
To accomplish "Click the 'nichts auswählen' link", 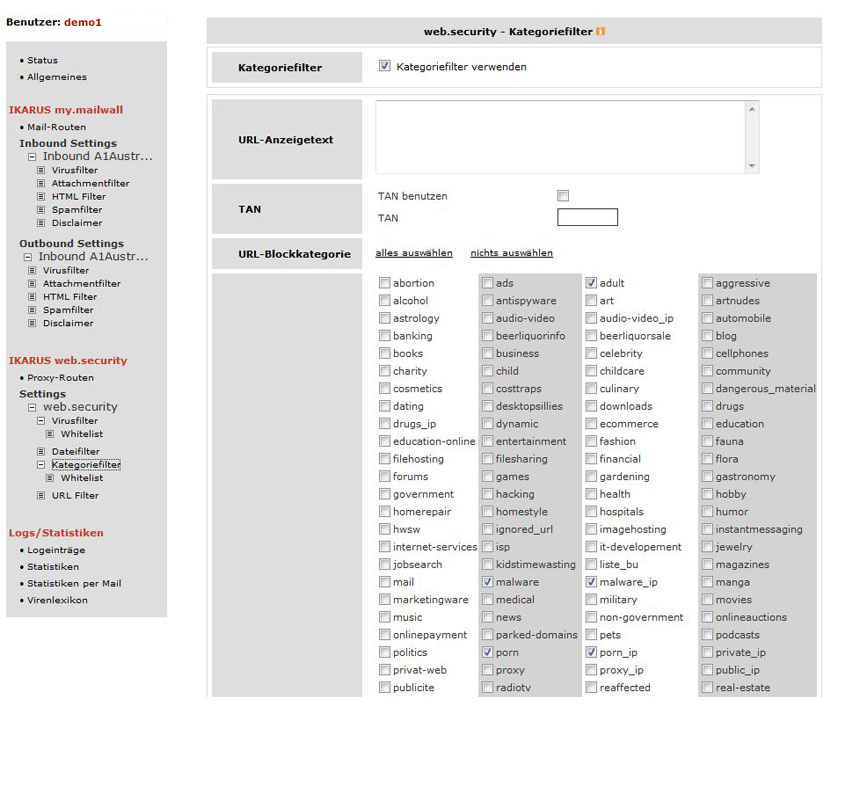I will click(x=511, y=253).
